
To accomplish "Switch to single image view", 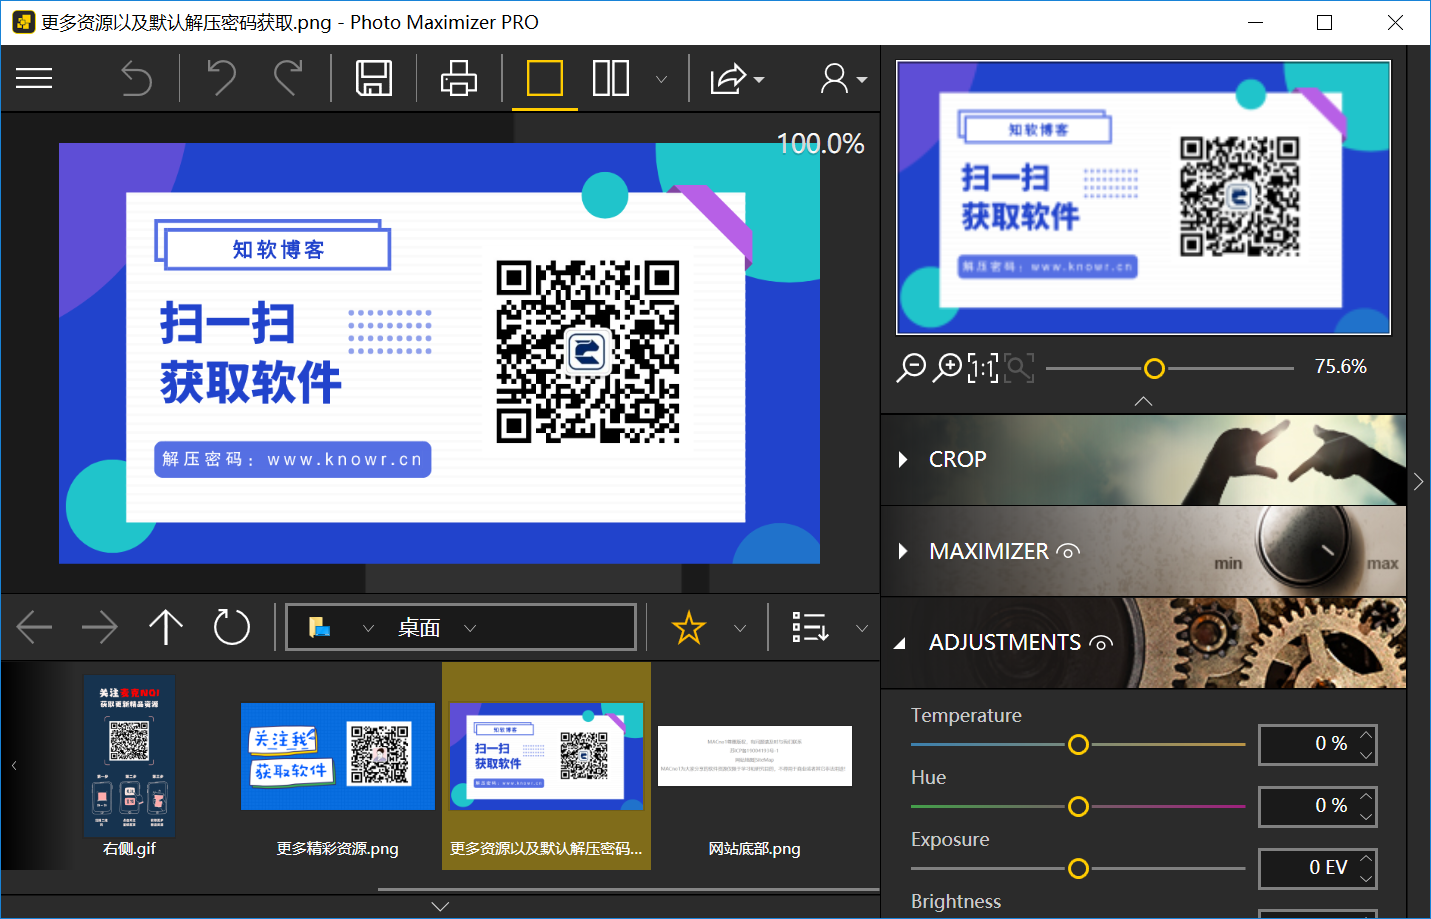I will [545, 78].
